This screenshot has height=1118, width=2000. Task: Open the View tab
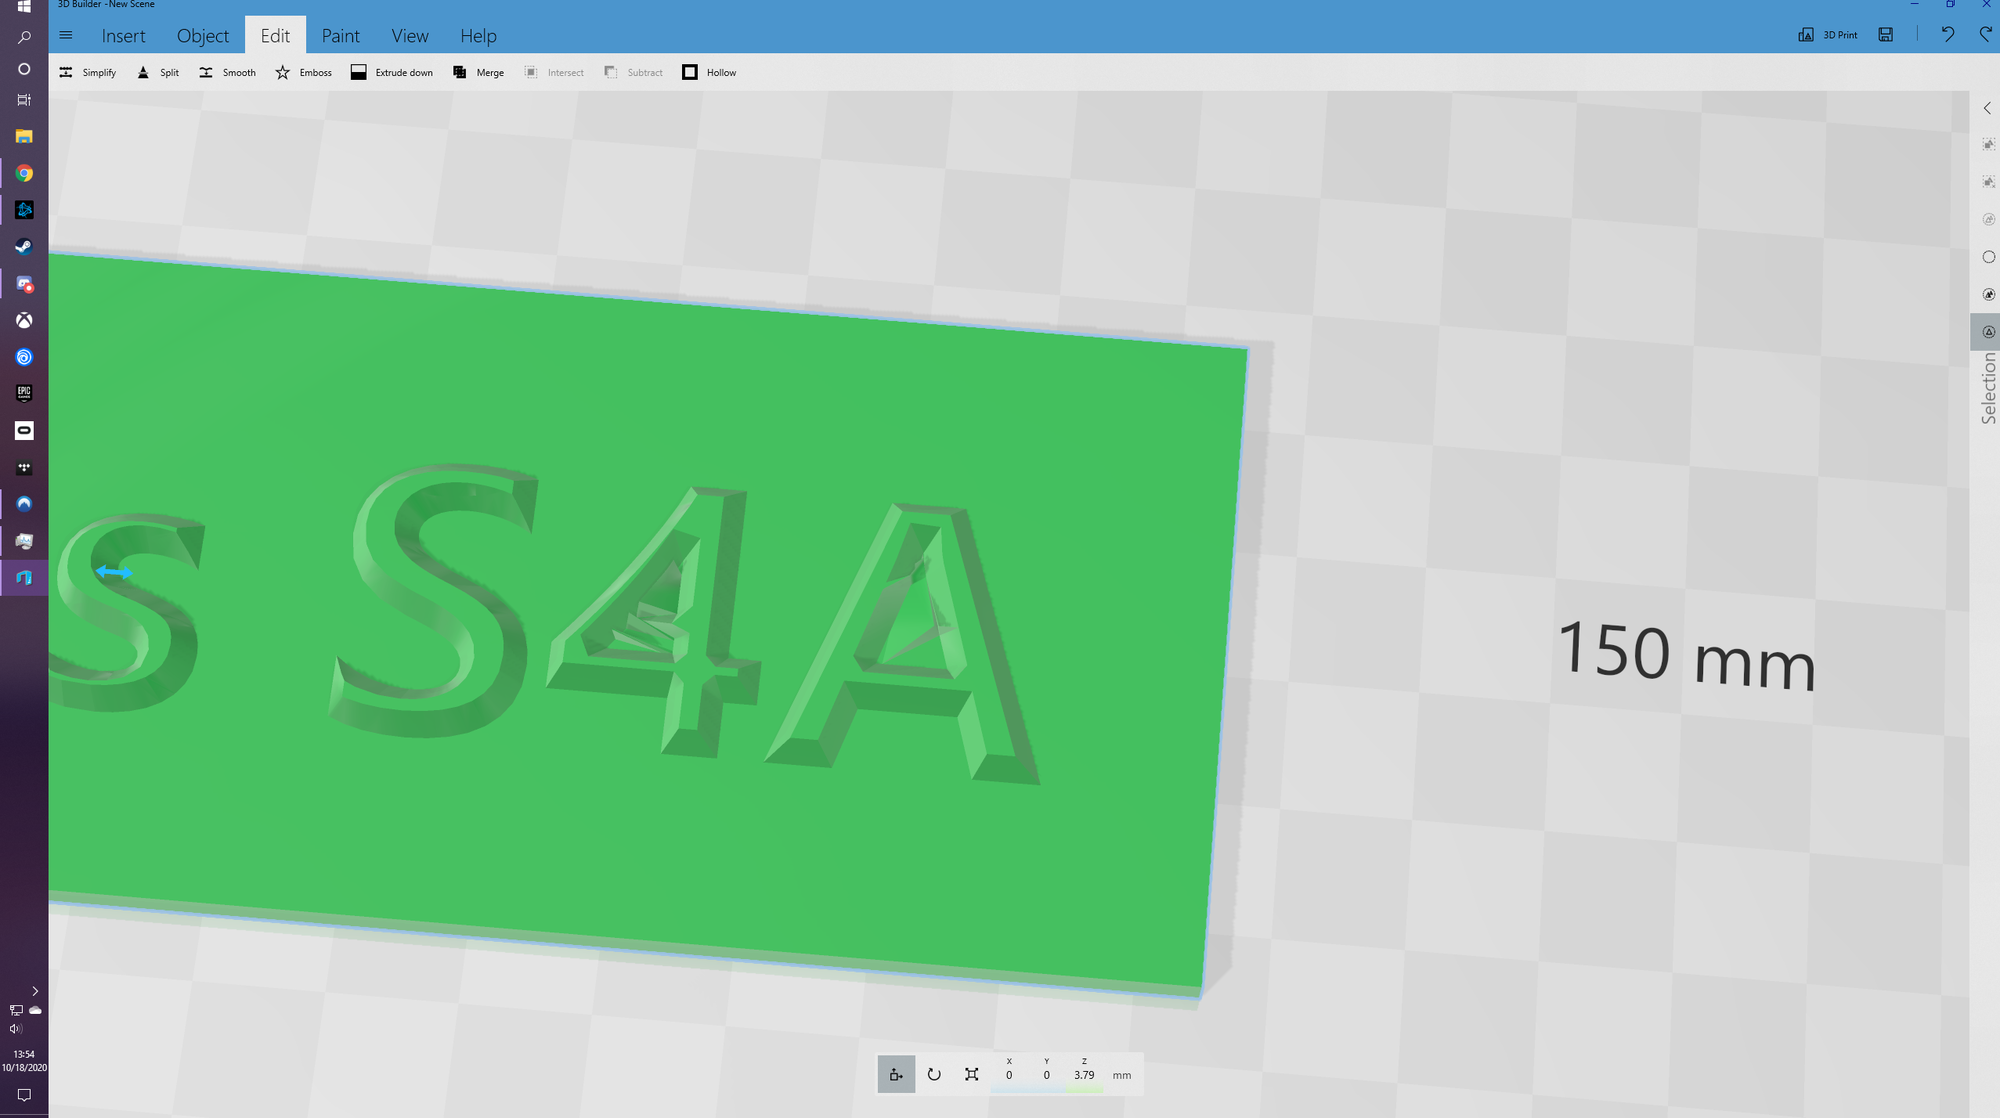[x=410, y=36]
